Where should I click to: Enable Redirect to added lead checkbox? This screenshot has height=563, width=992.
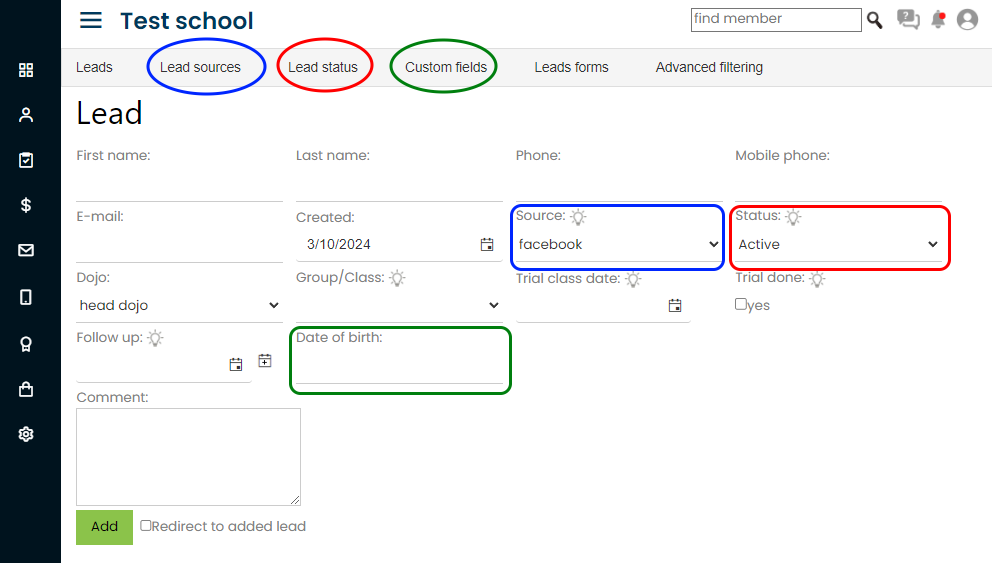pos(146,526)
